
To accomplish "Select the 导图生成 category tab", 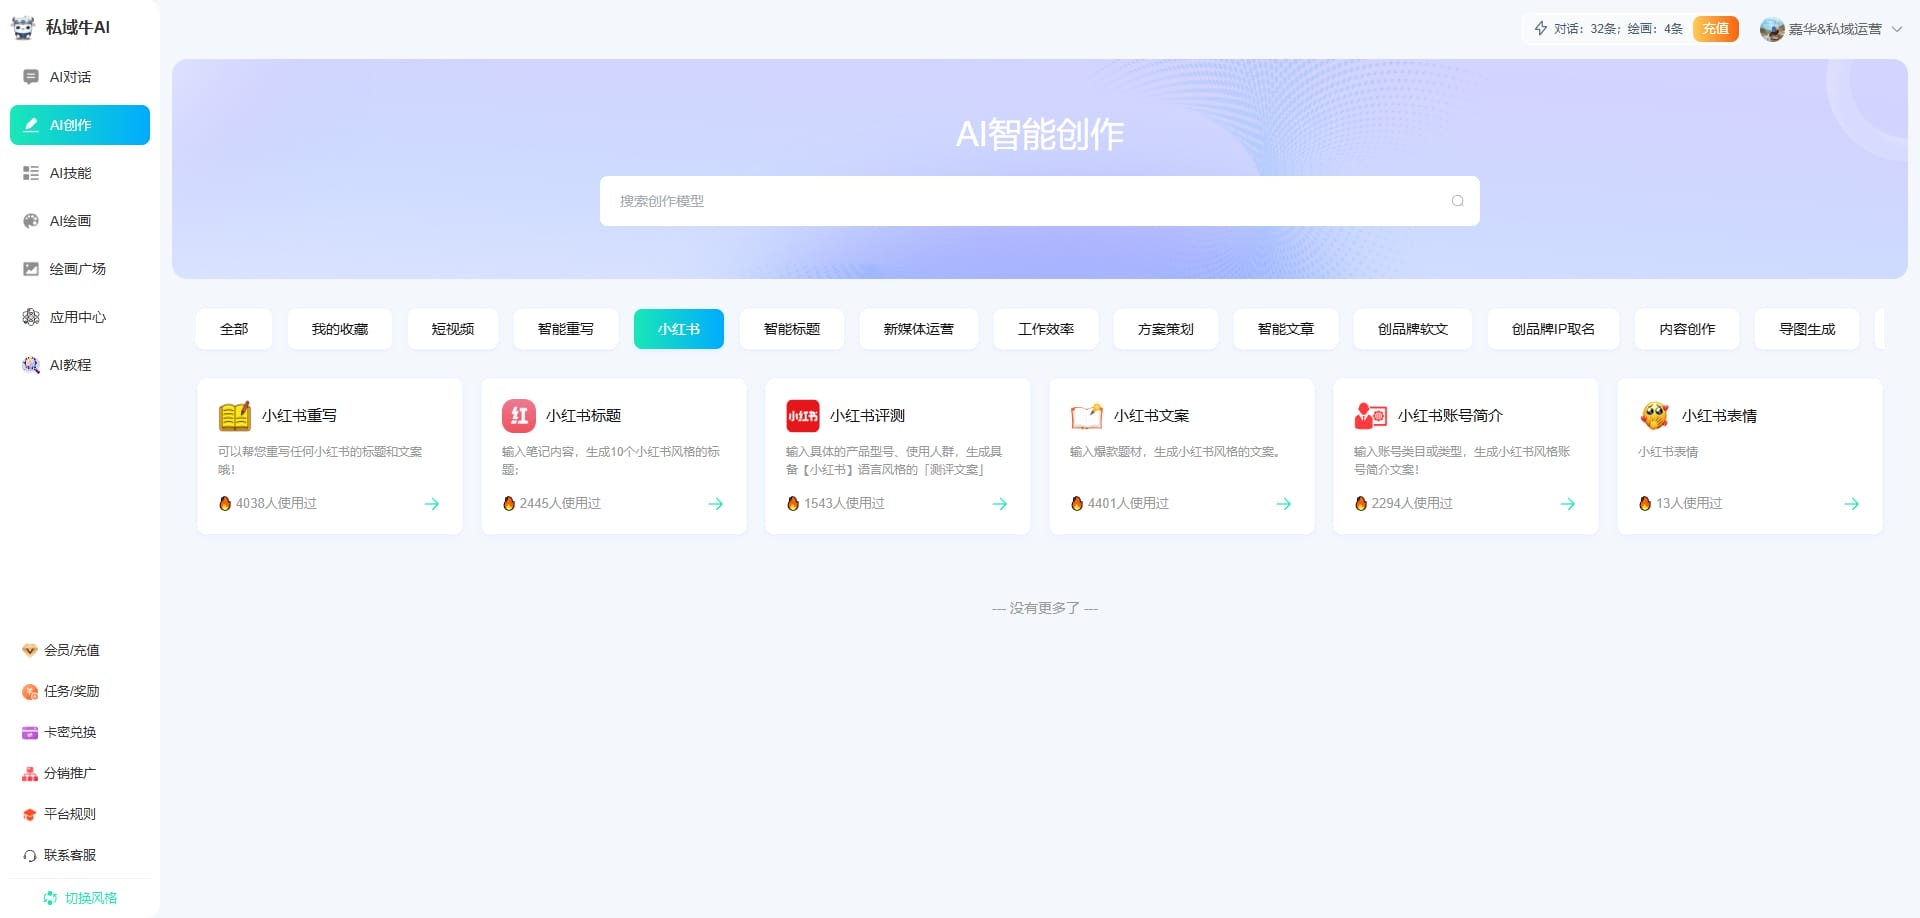I will click(x=1807, y=329).
